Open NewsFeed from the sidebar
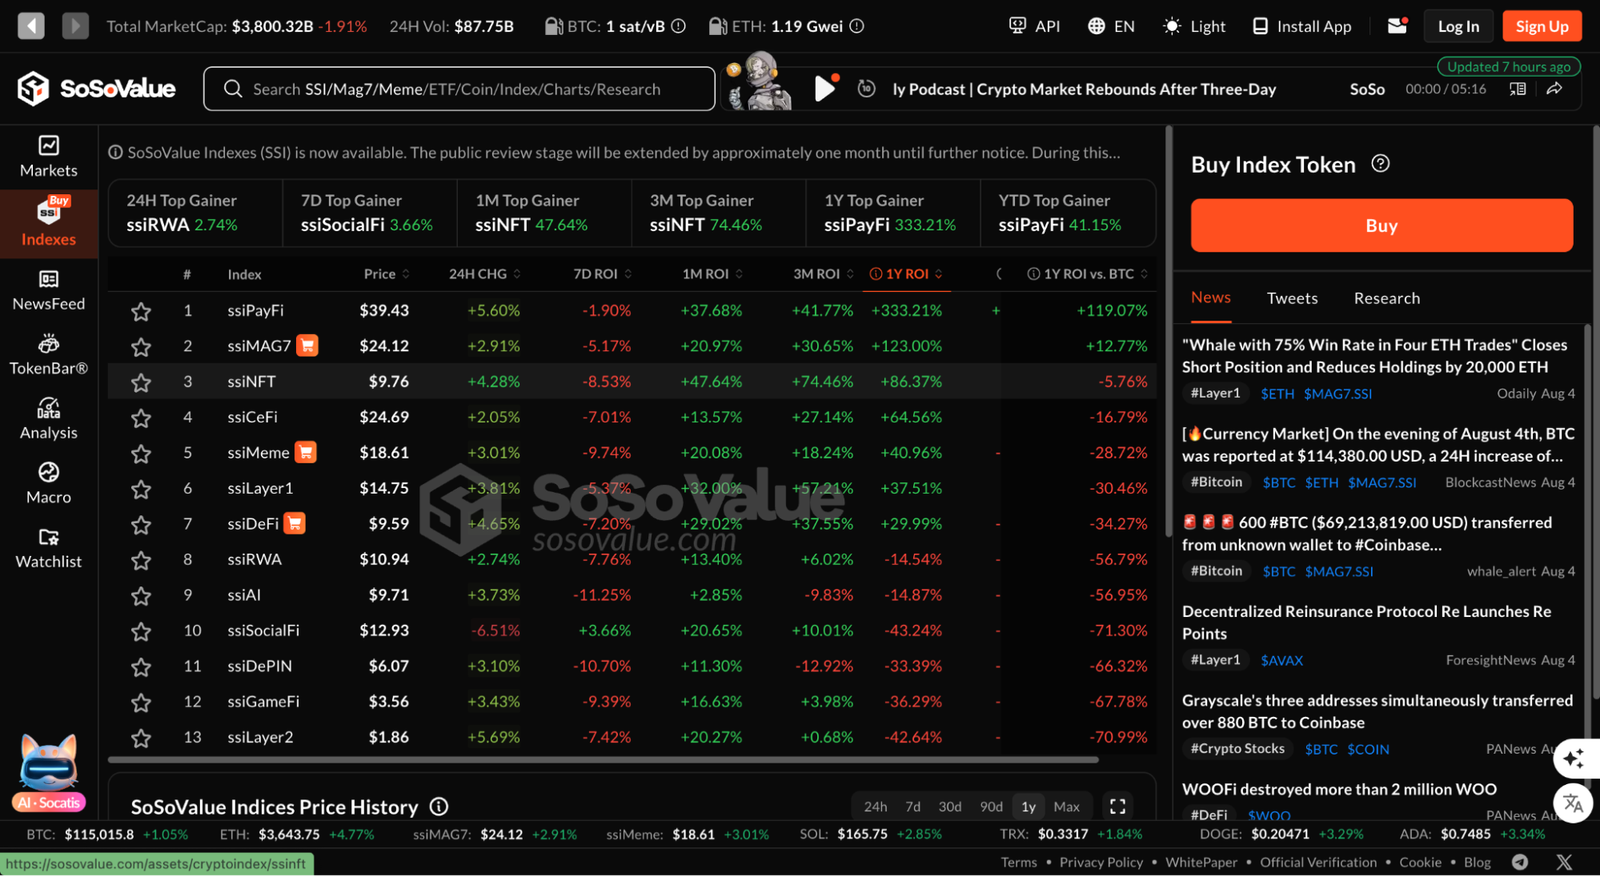This screenshot has width=1600, height=876. 48,290
